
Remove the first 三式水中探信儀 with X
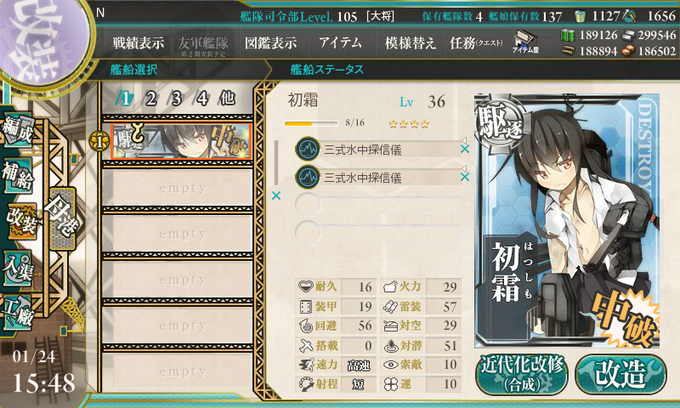(464, 149)
